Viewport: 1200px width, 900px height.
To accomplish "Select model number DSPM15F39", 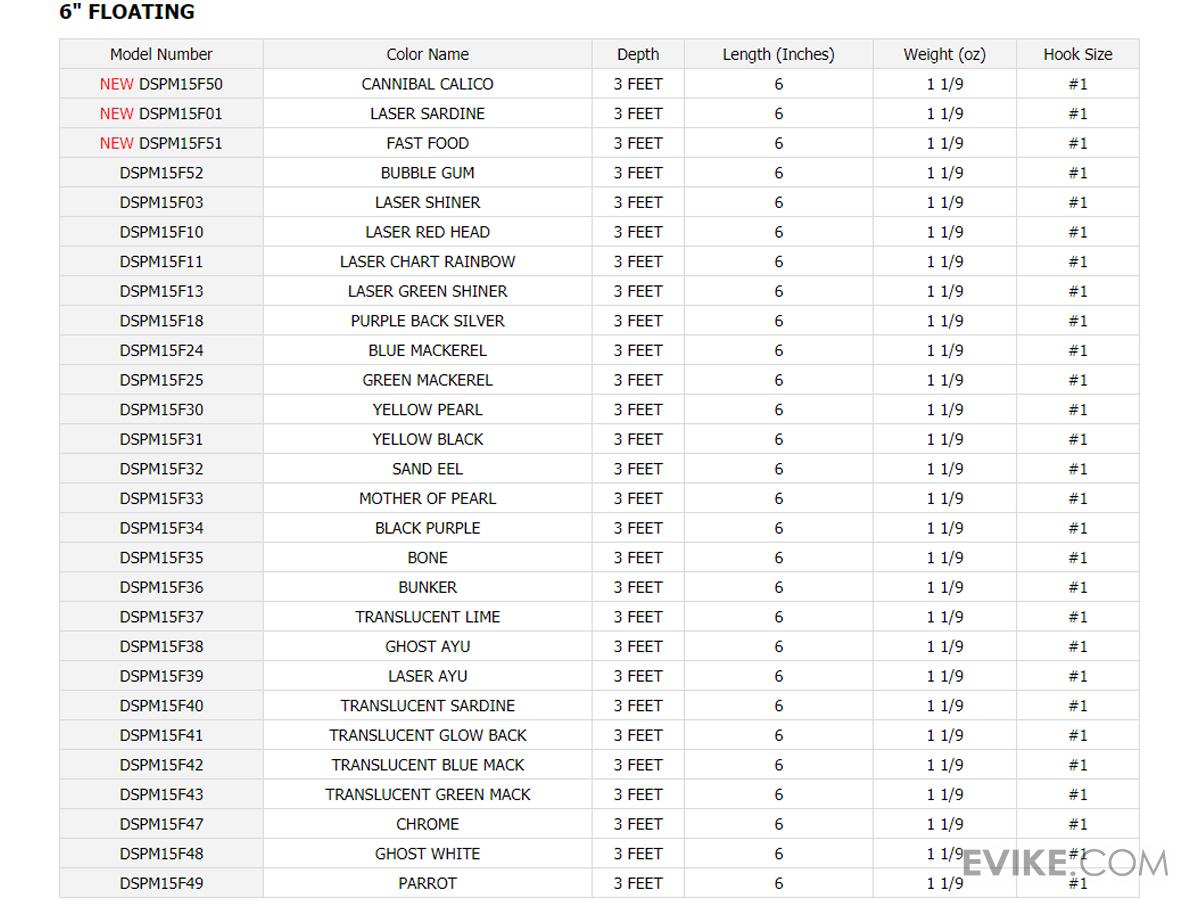I will 161,676.
